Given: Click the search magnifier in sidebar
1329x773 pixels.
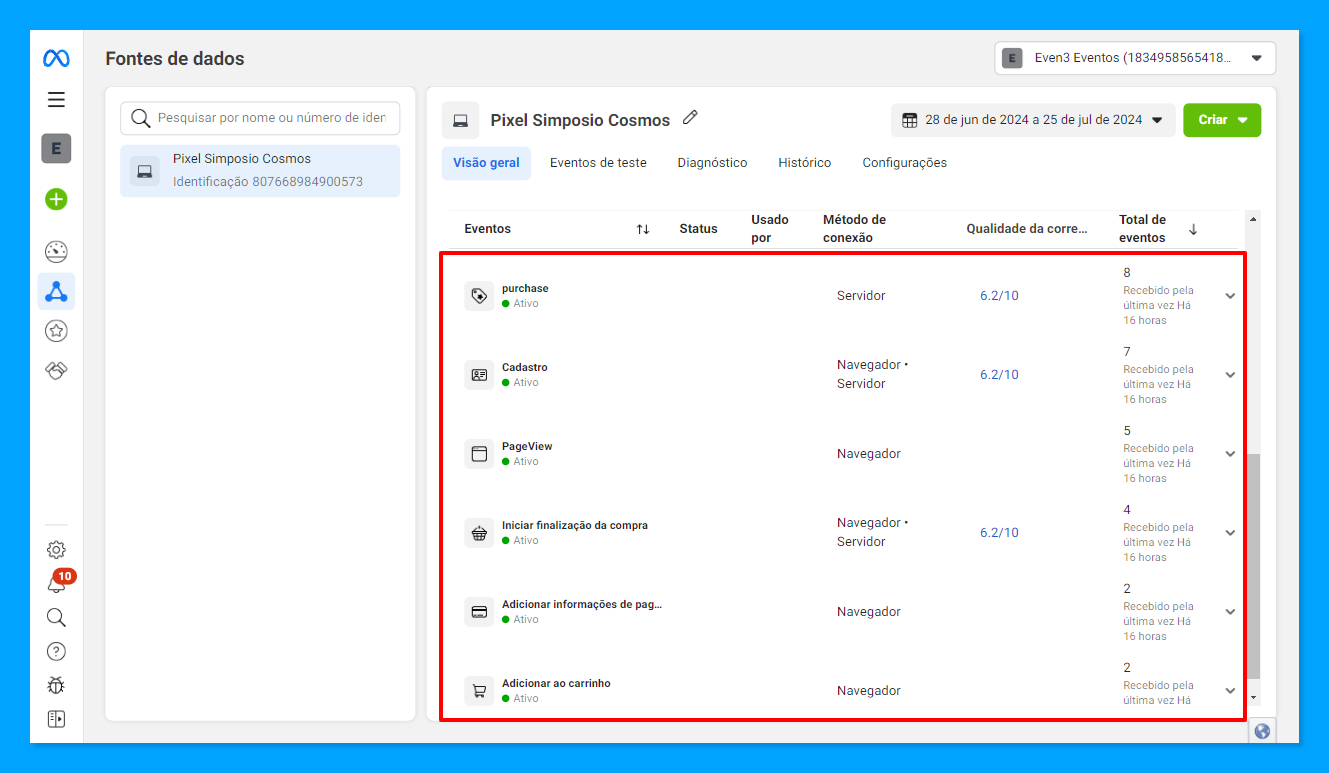Looking at the screenshot, I should (x=56, y=617).
